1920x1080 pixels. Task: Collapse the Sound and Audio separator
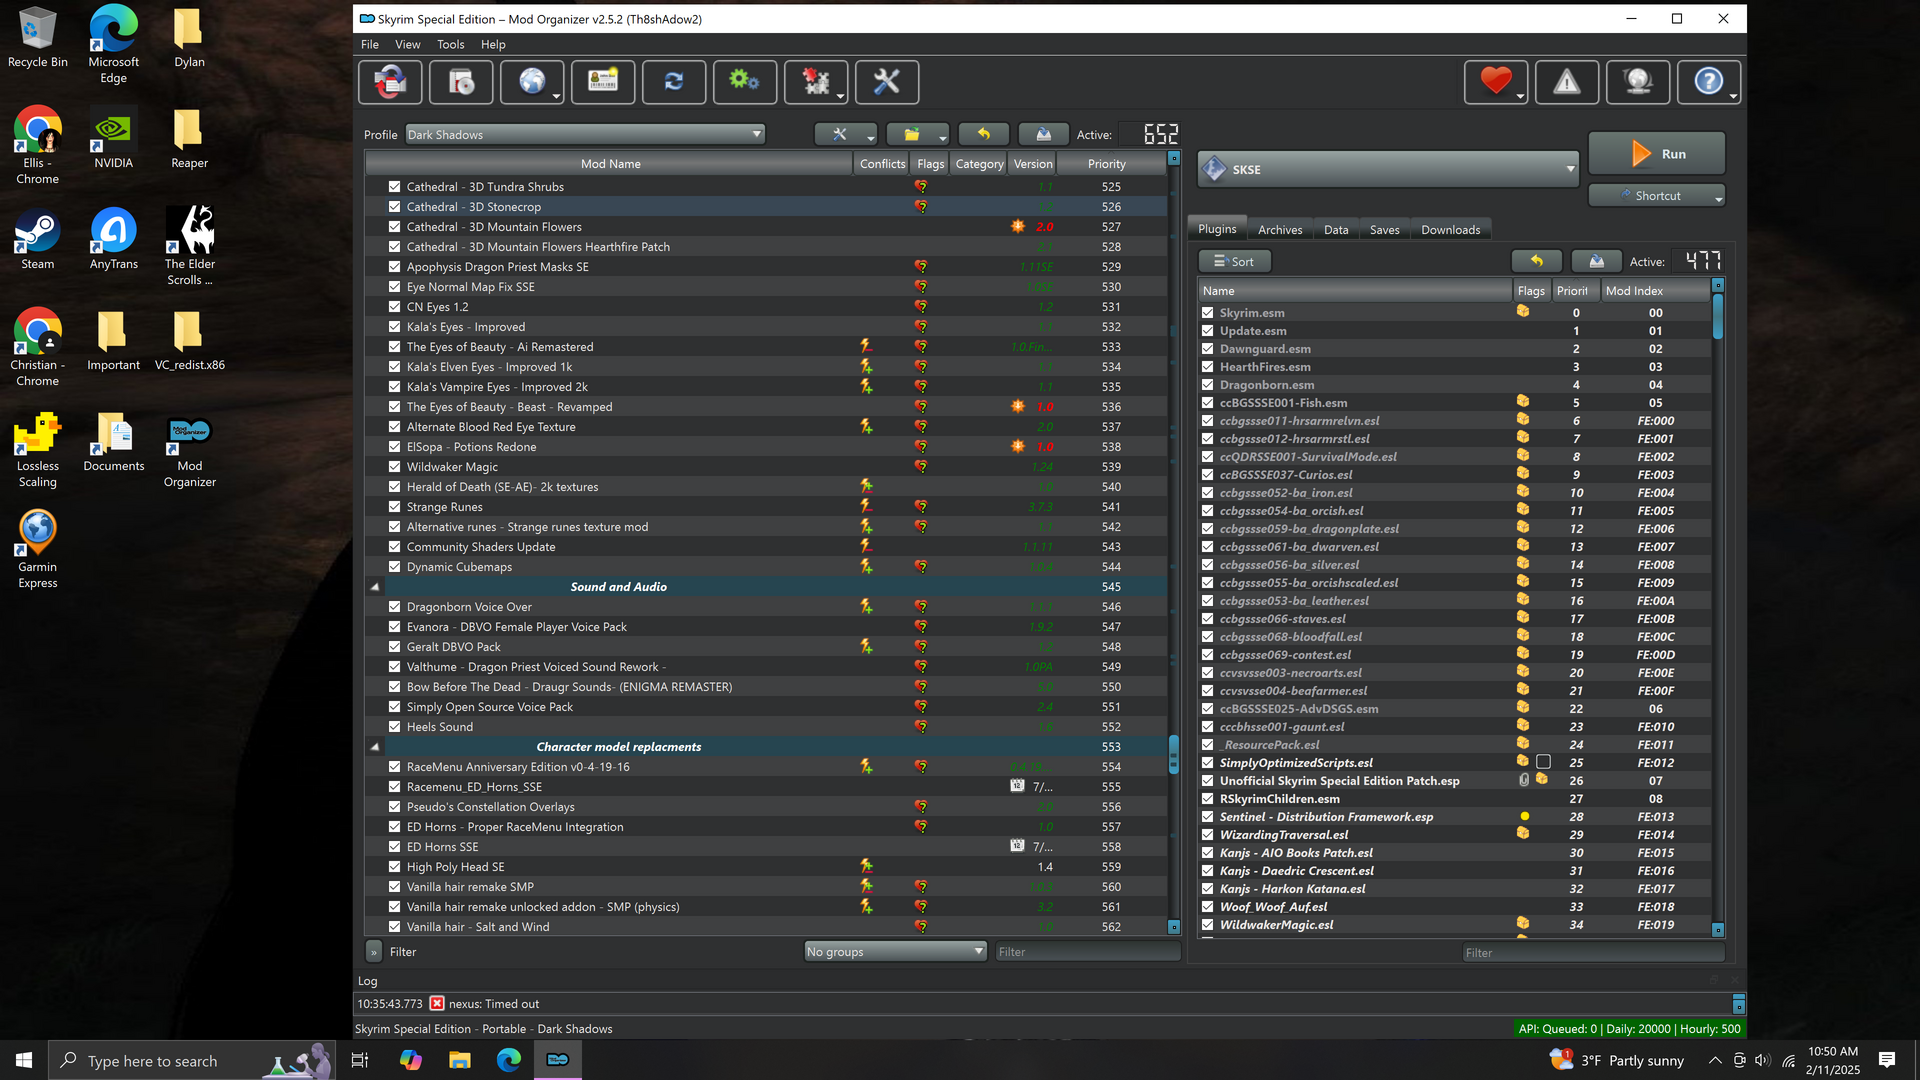(375, 587)
